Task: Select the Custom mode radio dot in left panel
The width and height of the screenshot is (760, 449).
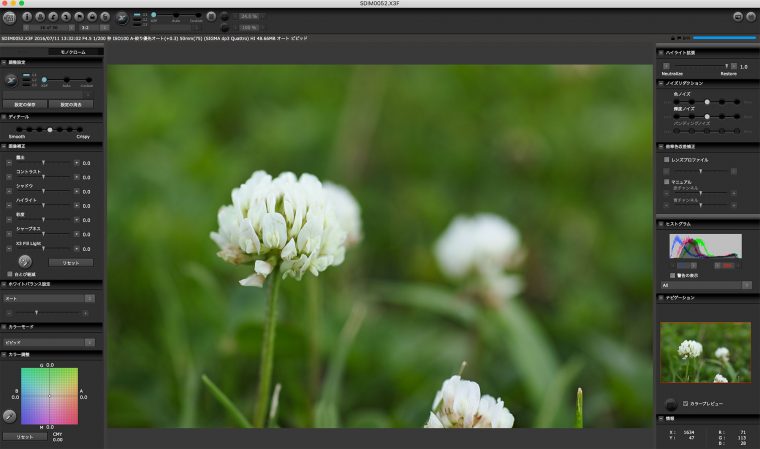Action: click(x=88, y=80)
